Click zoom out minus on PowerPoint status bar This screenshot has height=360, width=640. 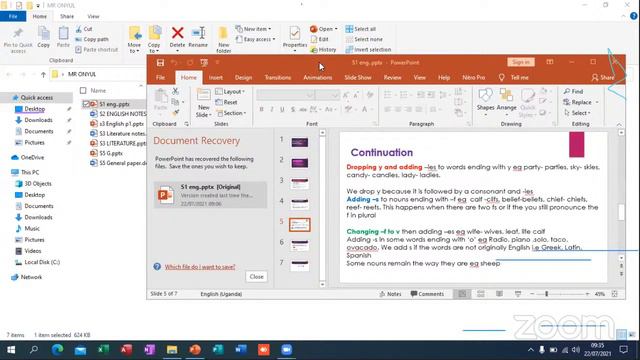coord(532,294)
